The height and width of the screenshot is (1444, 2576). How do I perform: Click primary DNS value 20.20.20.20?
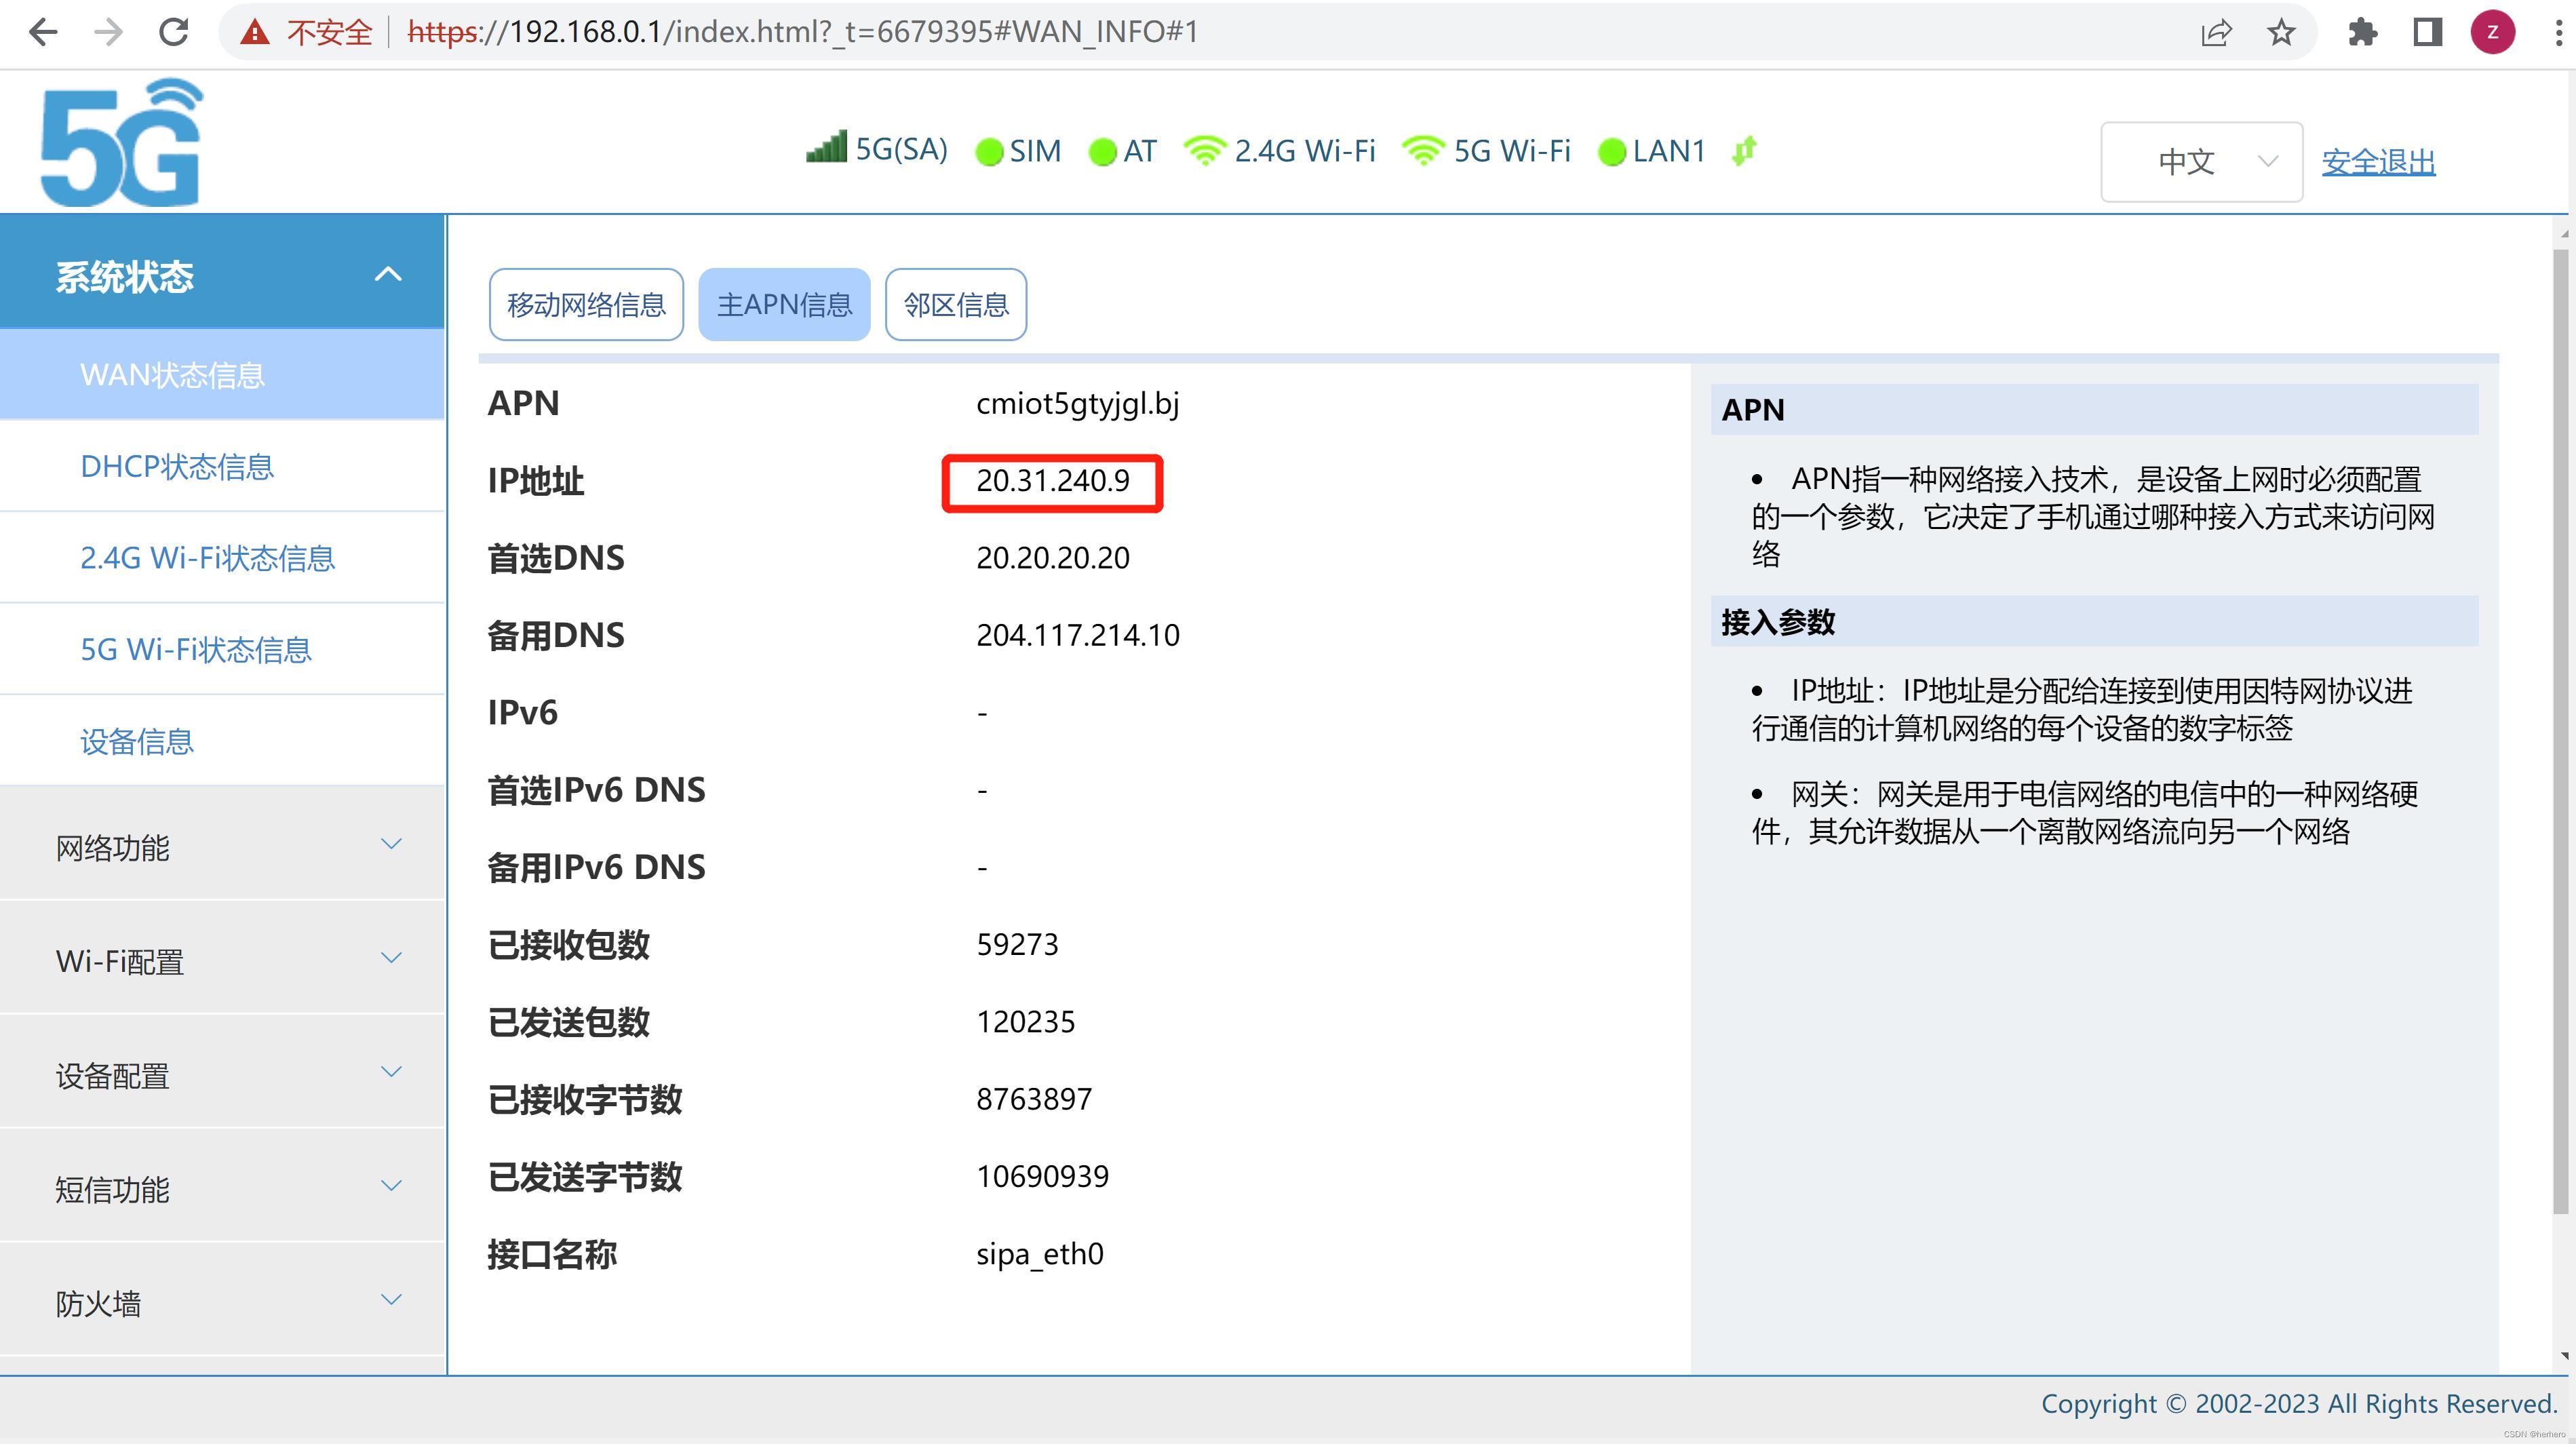pyautogui.click(x=1052, y=558)
